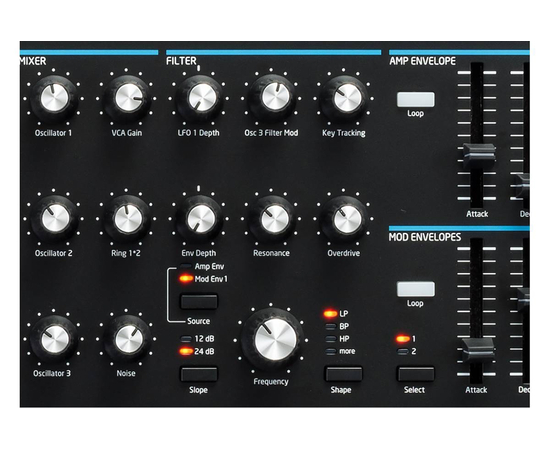Click the Oscillator 3 mixer knob
The width and height of the screenshot is (550, 450).
[54, 339]
